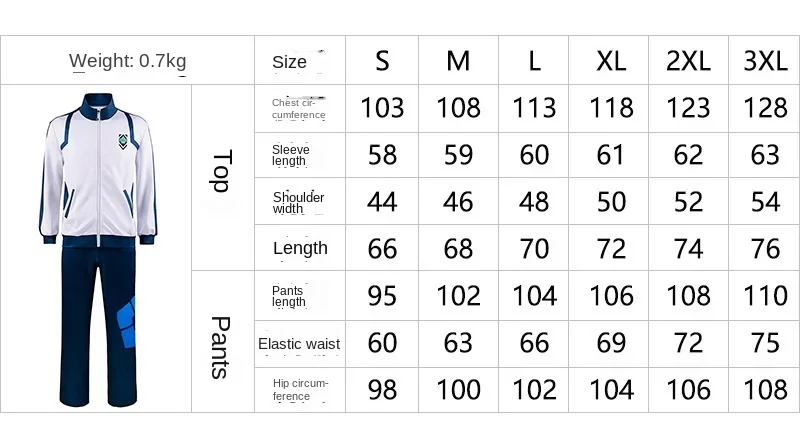Click the Weight: 0.7kg label
The image size is (800, 445).
[x=128, y=61]
